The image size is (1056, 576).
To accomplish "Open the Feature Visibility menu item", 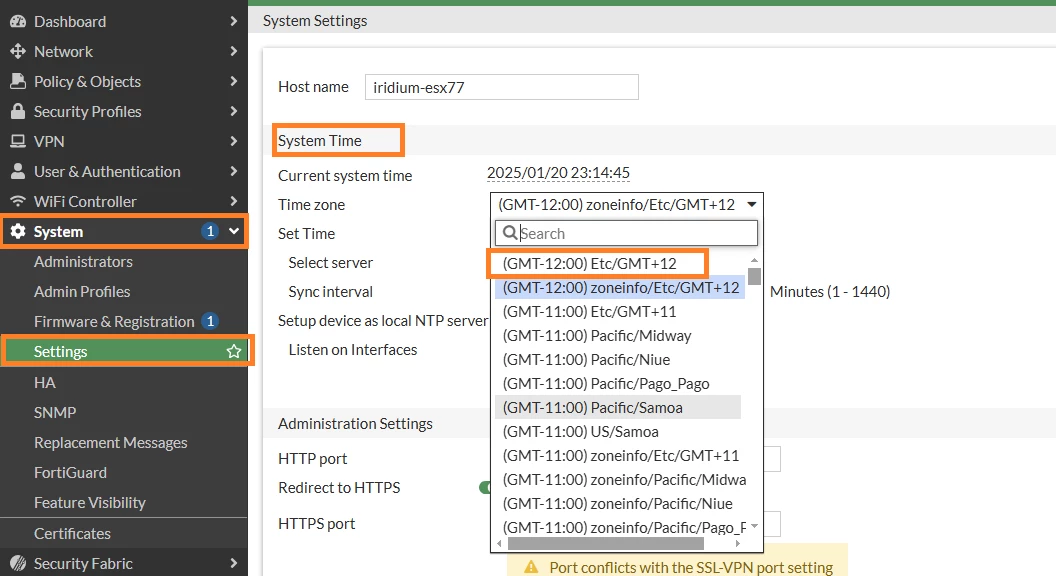I will tap(90, 503).
